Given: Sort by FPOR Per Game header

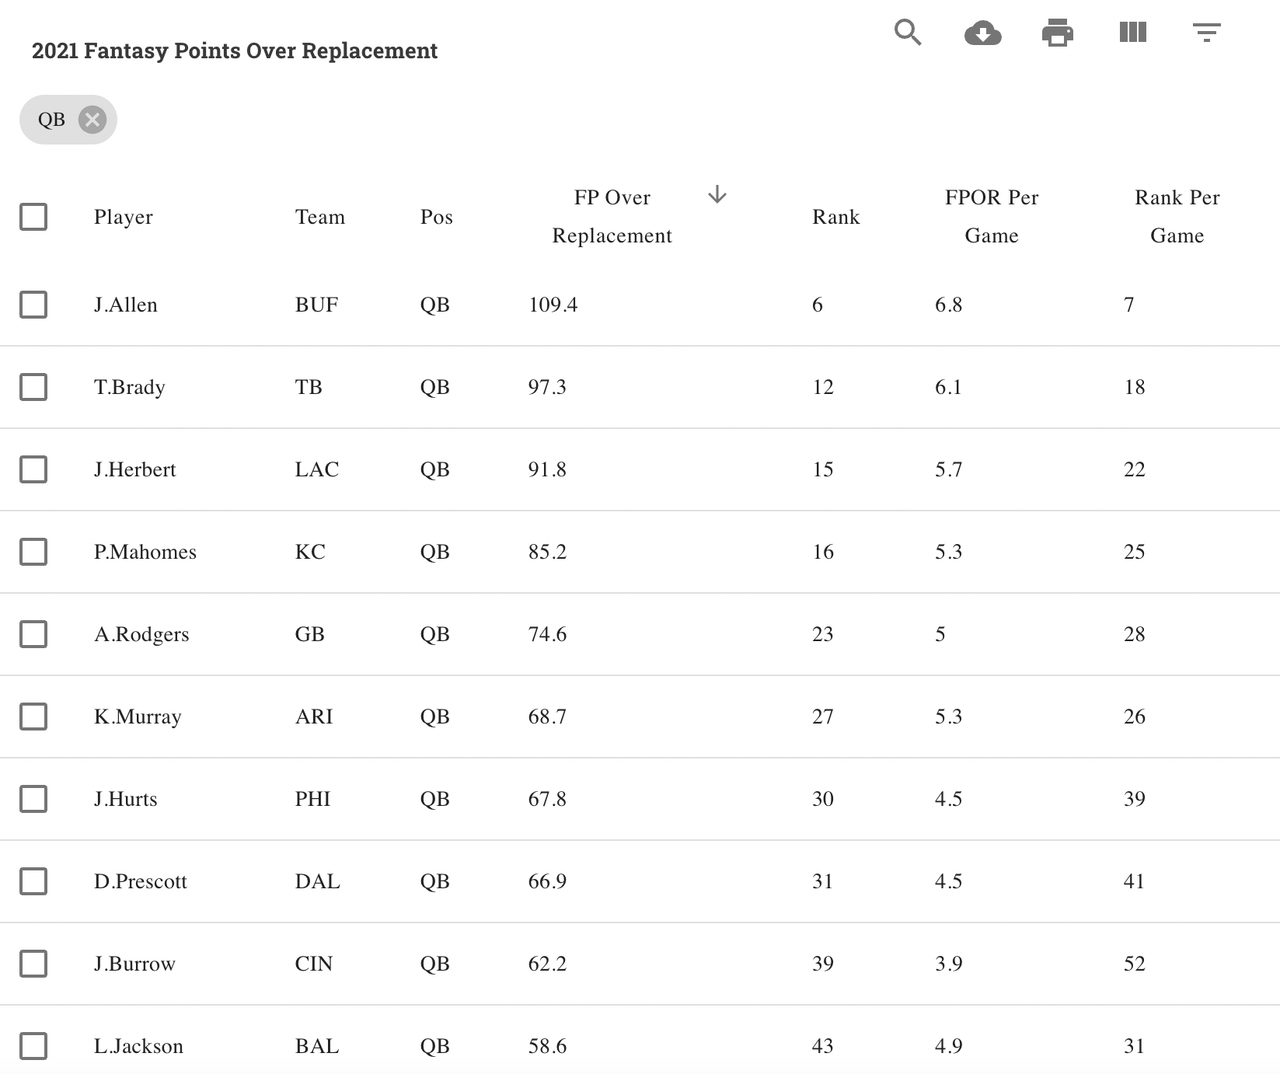Looking at the screenshot, I should coord(991,217).
